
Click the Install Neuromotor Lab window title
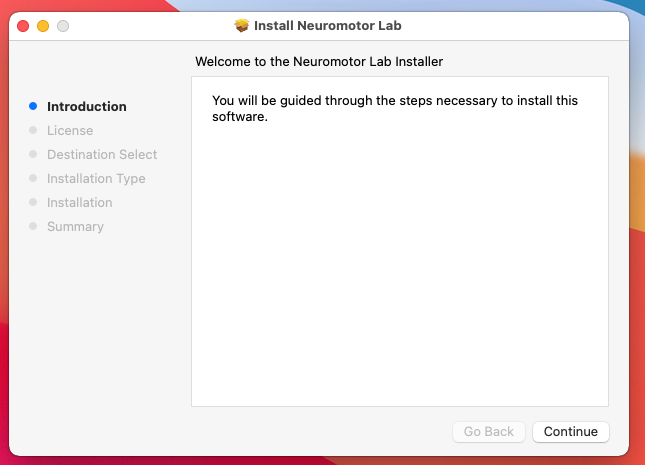tap(327, 26)
